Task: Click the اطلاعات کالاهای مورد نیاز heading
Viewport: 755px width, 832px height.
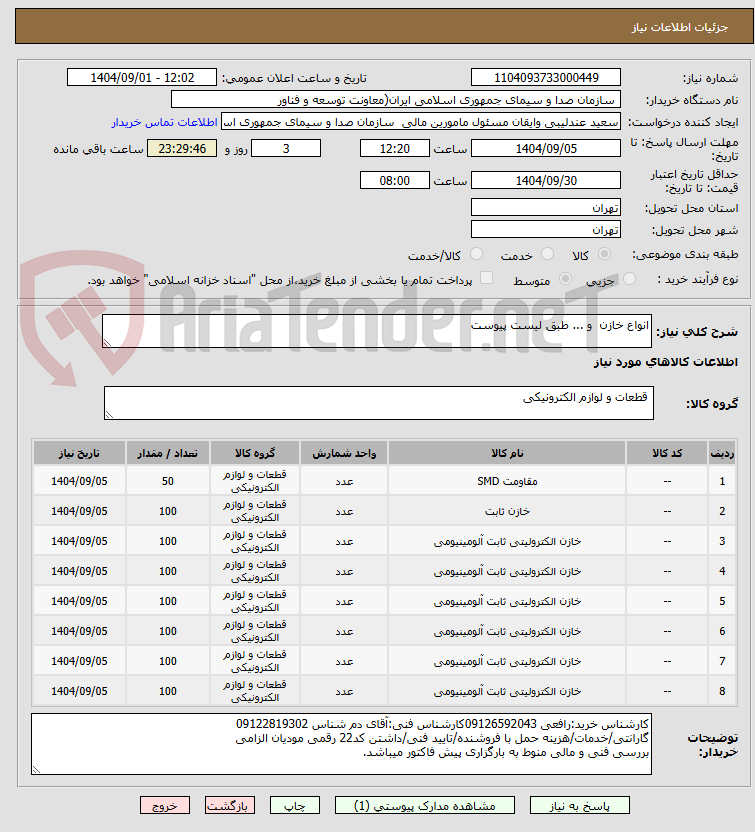Action: 665,362
